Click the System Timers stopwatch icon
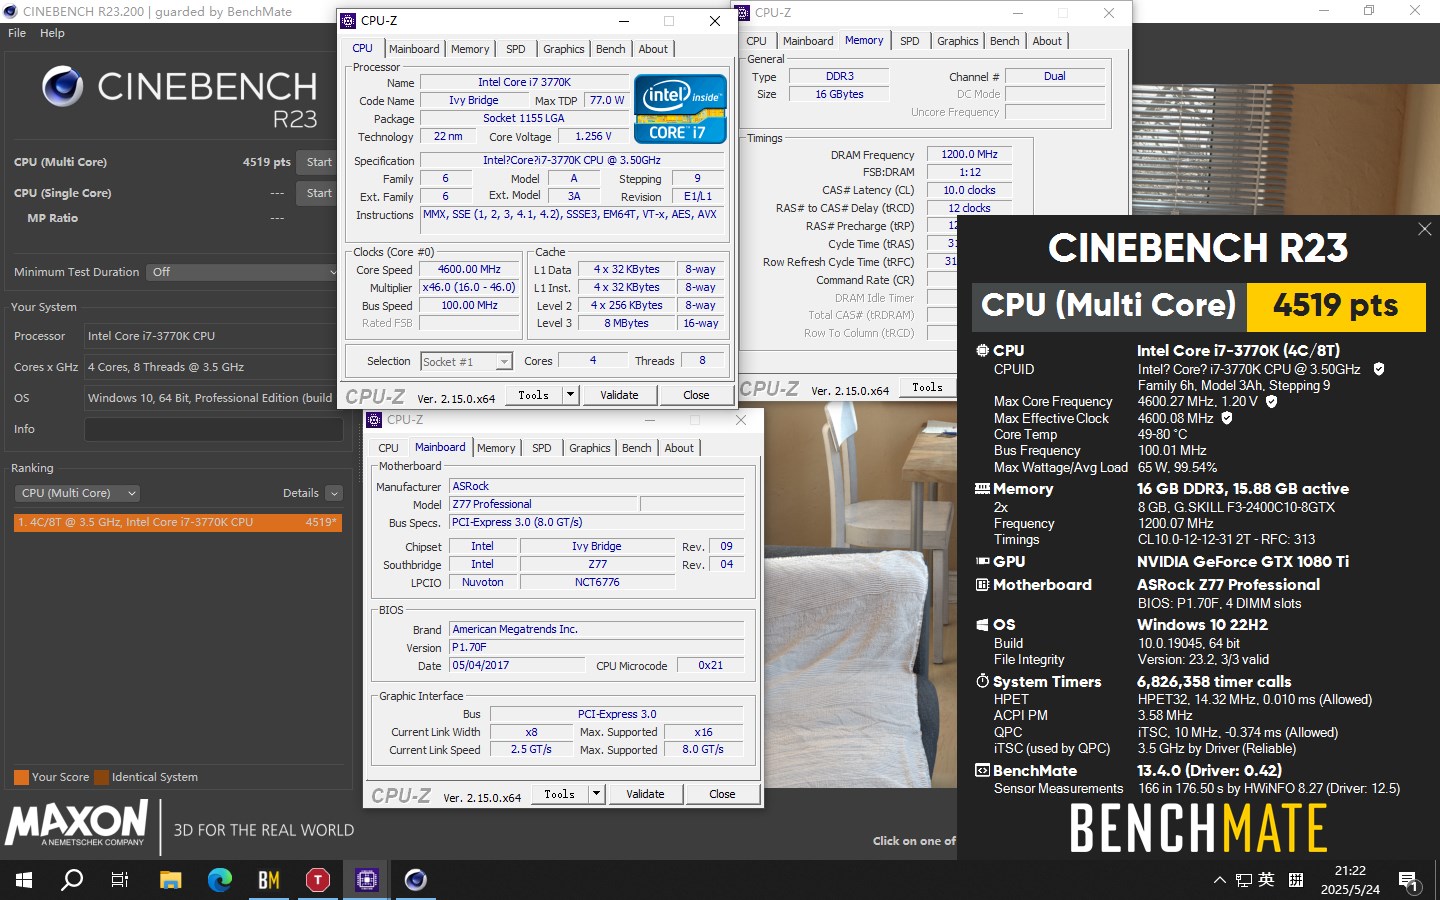The image size is (1440, 900). (982, 681)
